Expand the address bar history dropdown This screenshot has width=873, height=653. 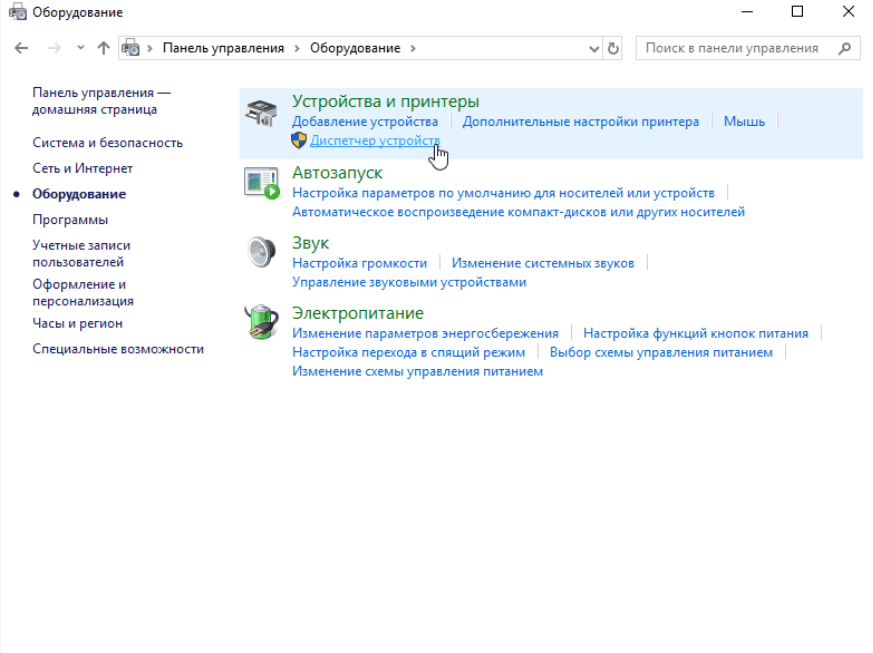tap(594, 49)
